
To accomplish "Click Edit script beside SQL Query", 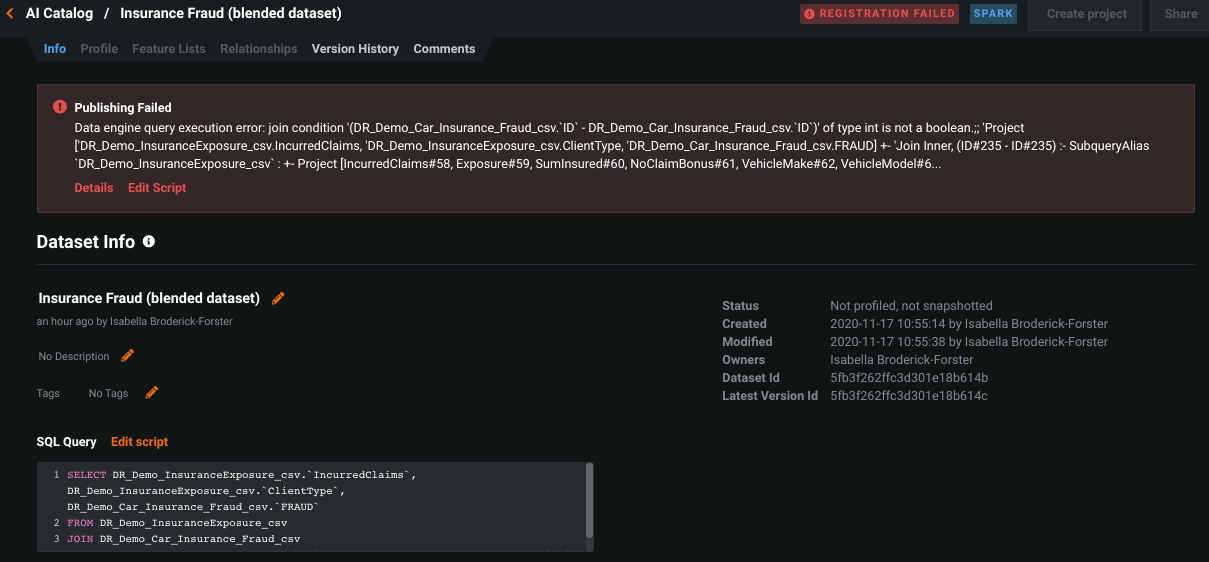I will [139, 442].
